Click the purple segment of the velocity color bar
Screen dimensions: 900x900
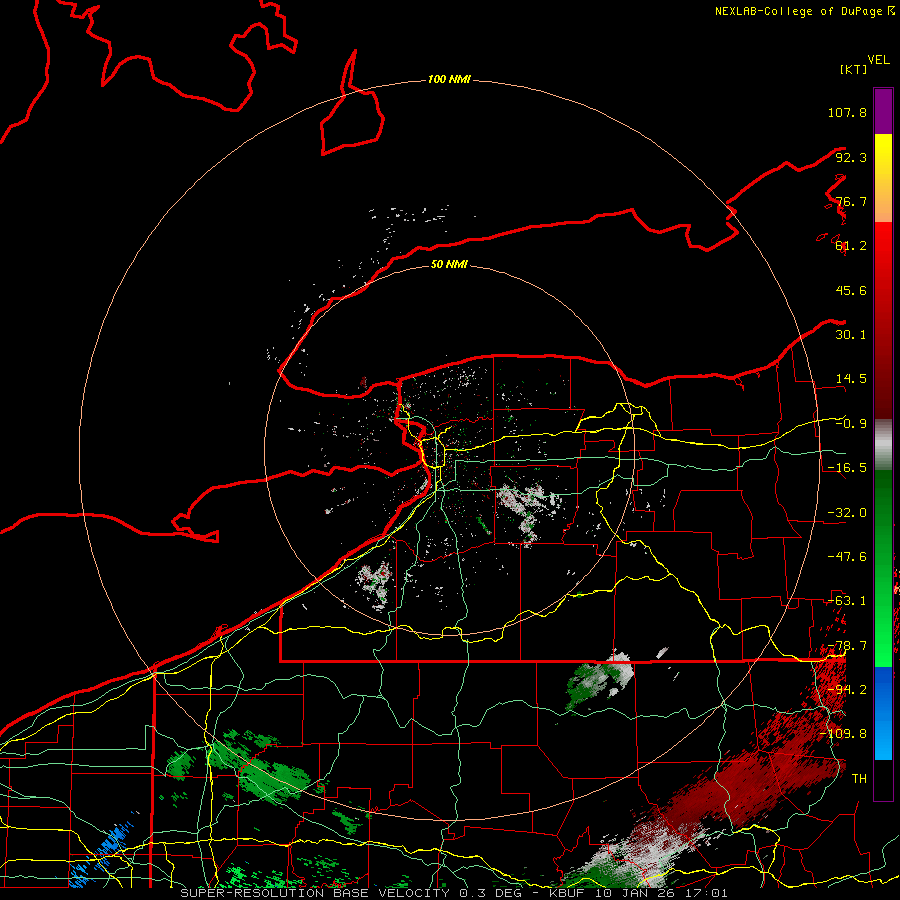point(883,111)
